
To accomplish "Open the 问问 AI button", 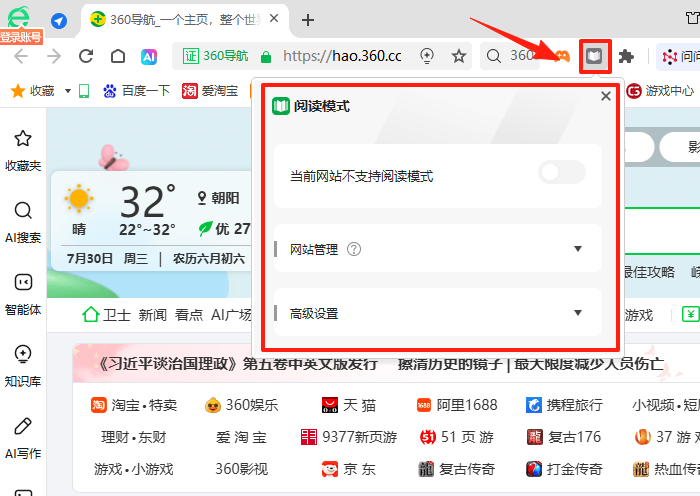I will [680, 57].
